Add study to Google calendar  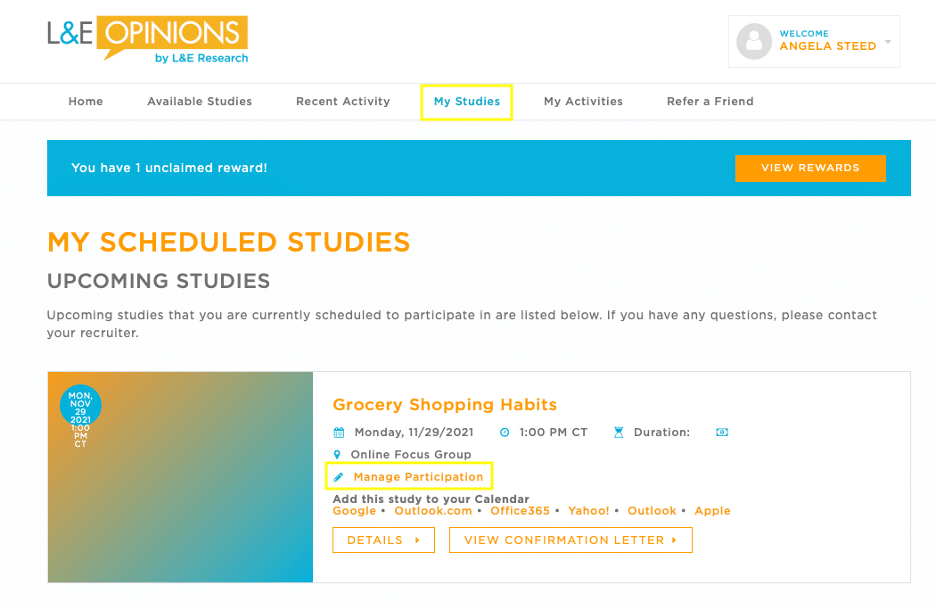[x=354, y=511]
